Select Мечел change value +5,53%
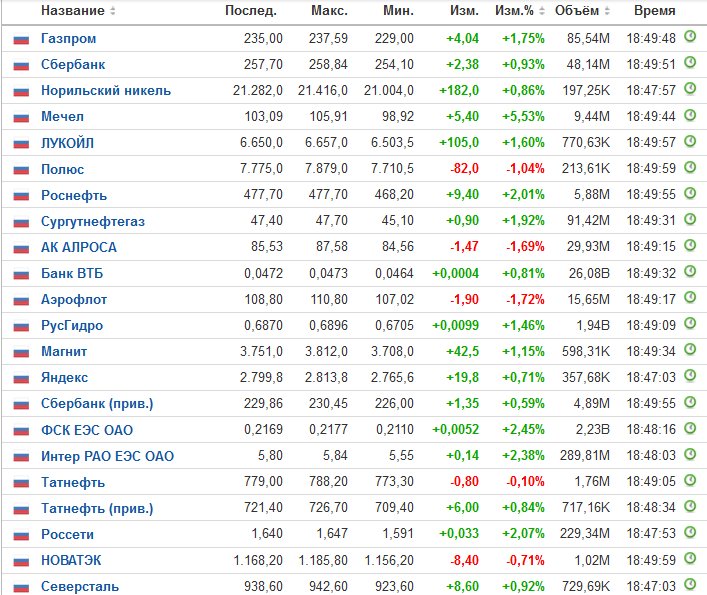The width and height of the screenshot is (707, 595). 523,117
